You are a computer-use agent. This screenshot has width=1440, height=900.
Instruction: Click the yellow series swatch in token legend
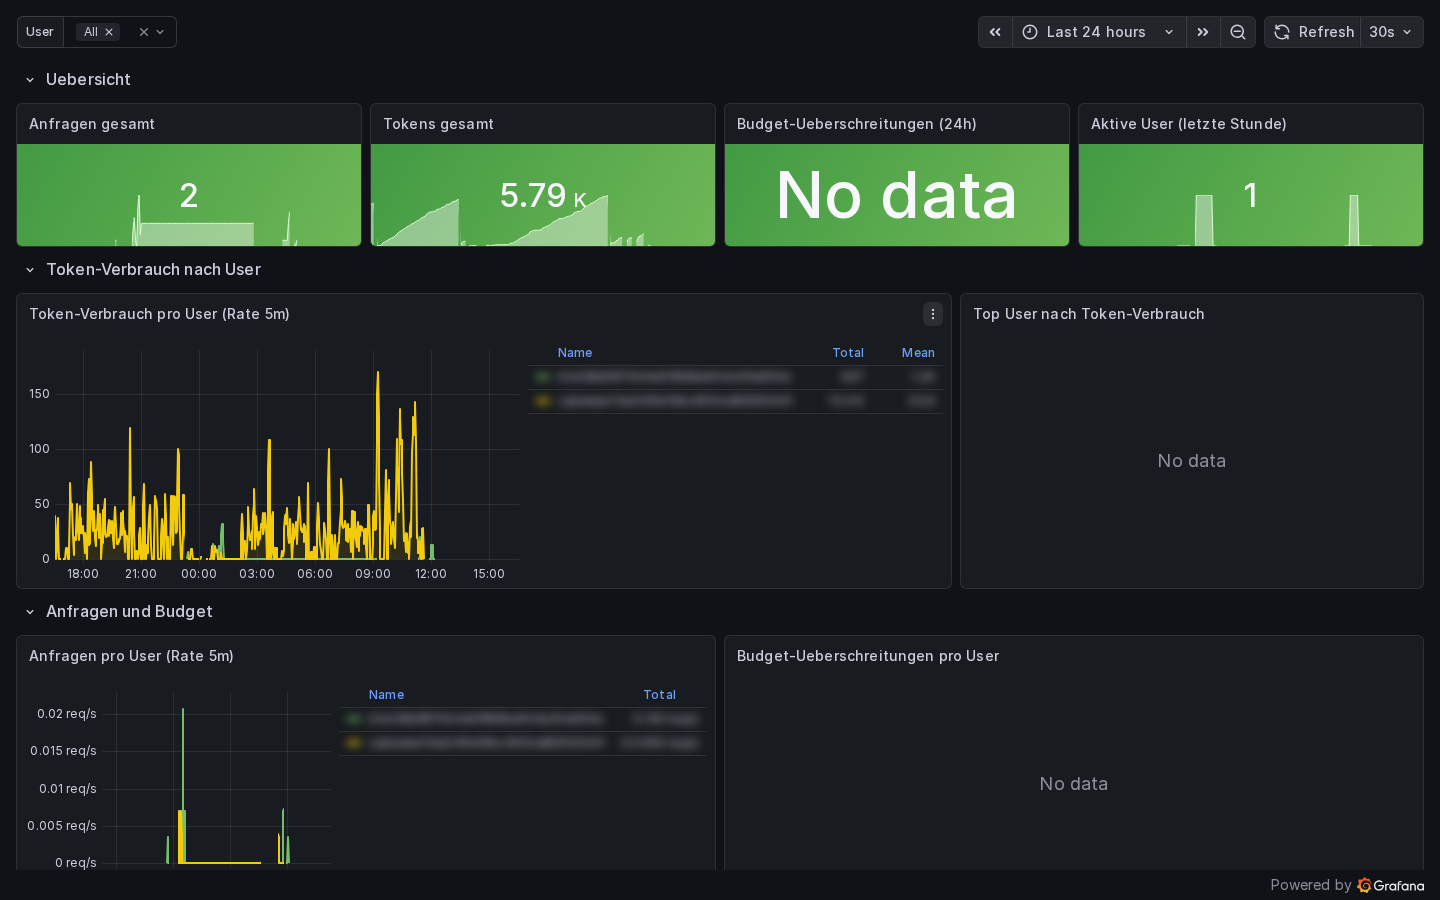(x=543, y=401)
